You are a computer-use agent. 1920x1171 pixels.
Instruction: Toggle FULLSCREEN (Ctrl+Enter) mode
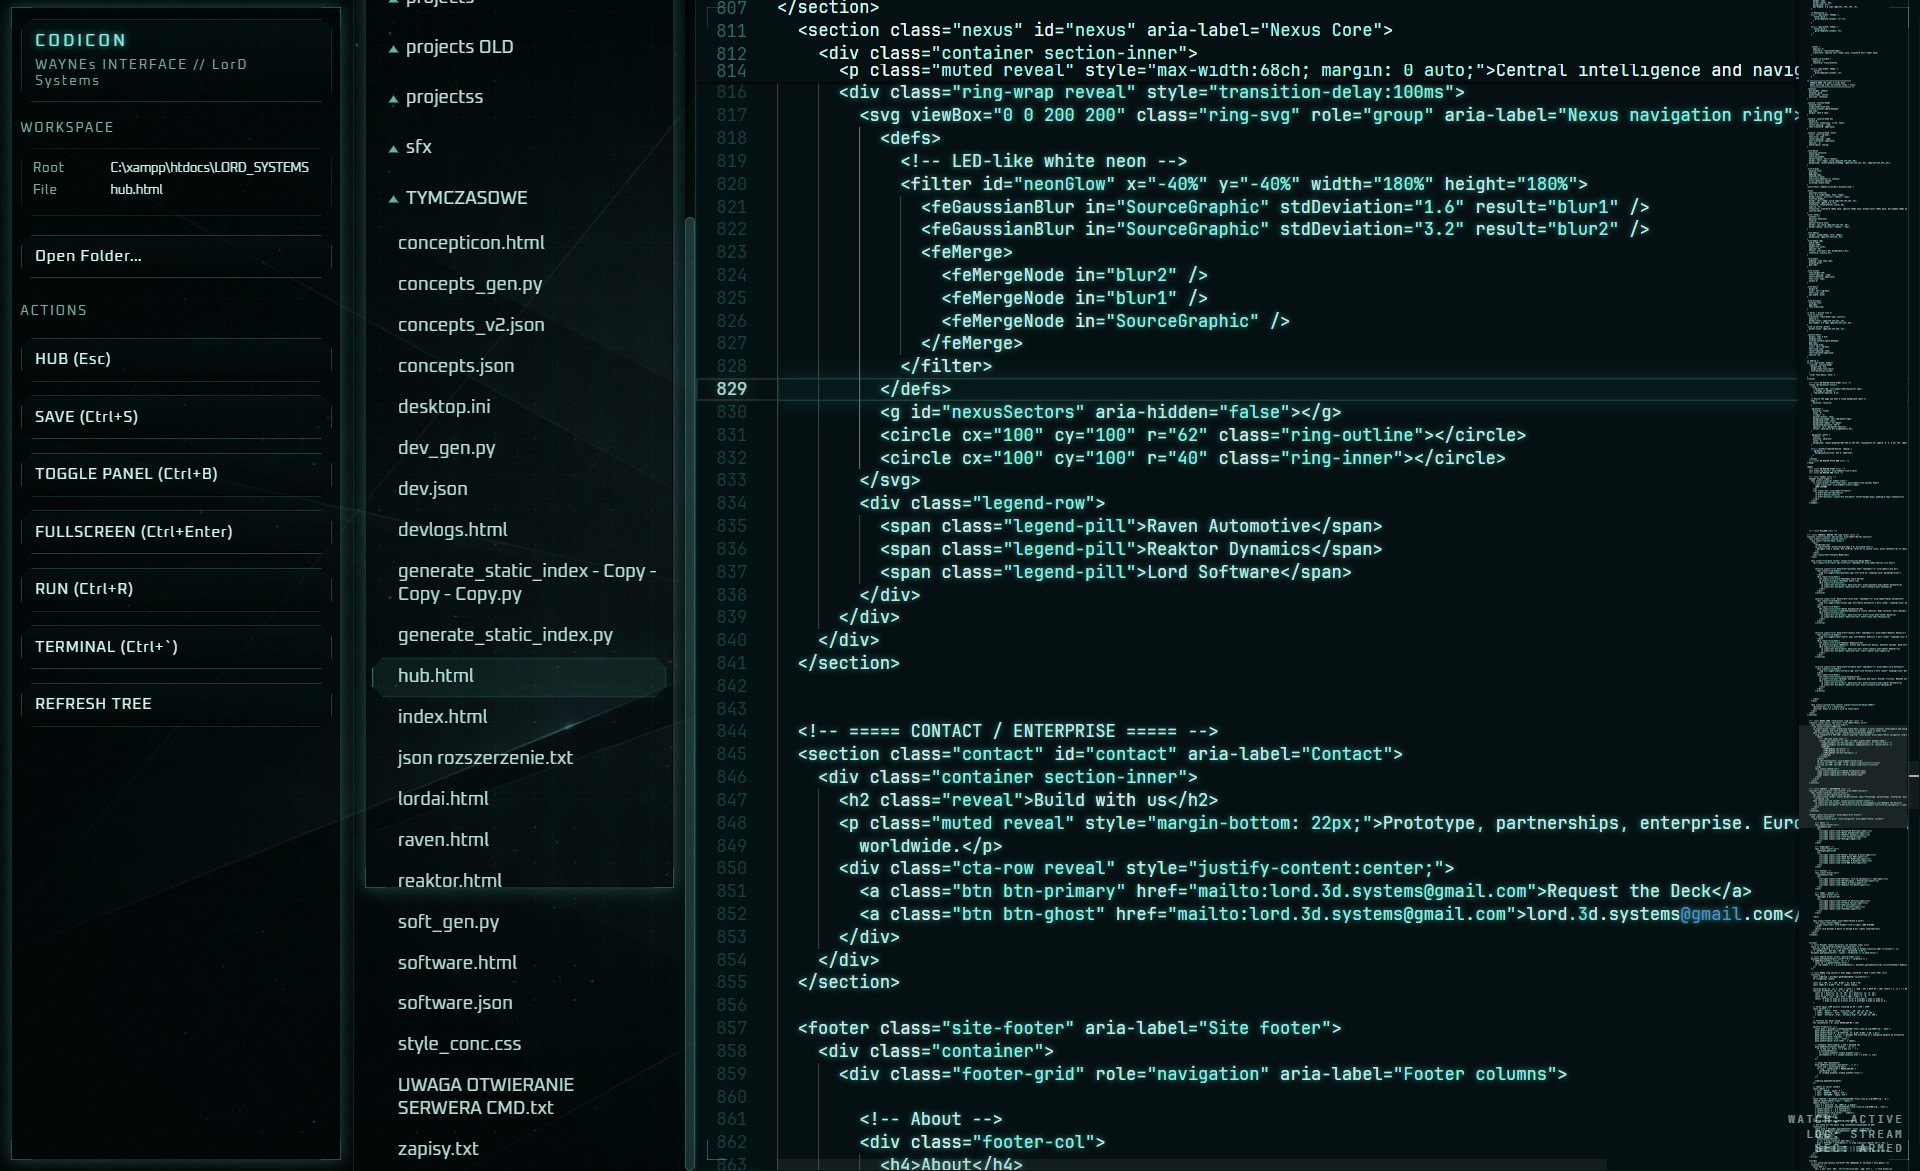tap(175, 532)
